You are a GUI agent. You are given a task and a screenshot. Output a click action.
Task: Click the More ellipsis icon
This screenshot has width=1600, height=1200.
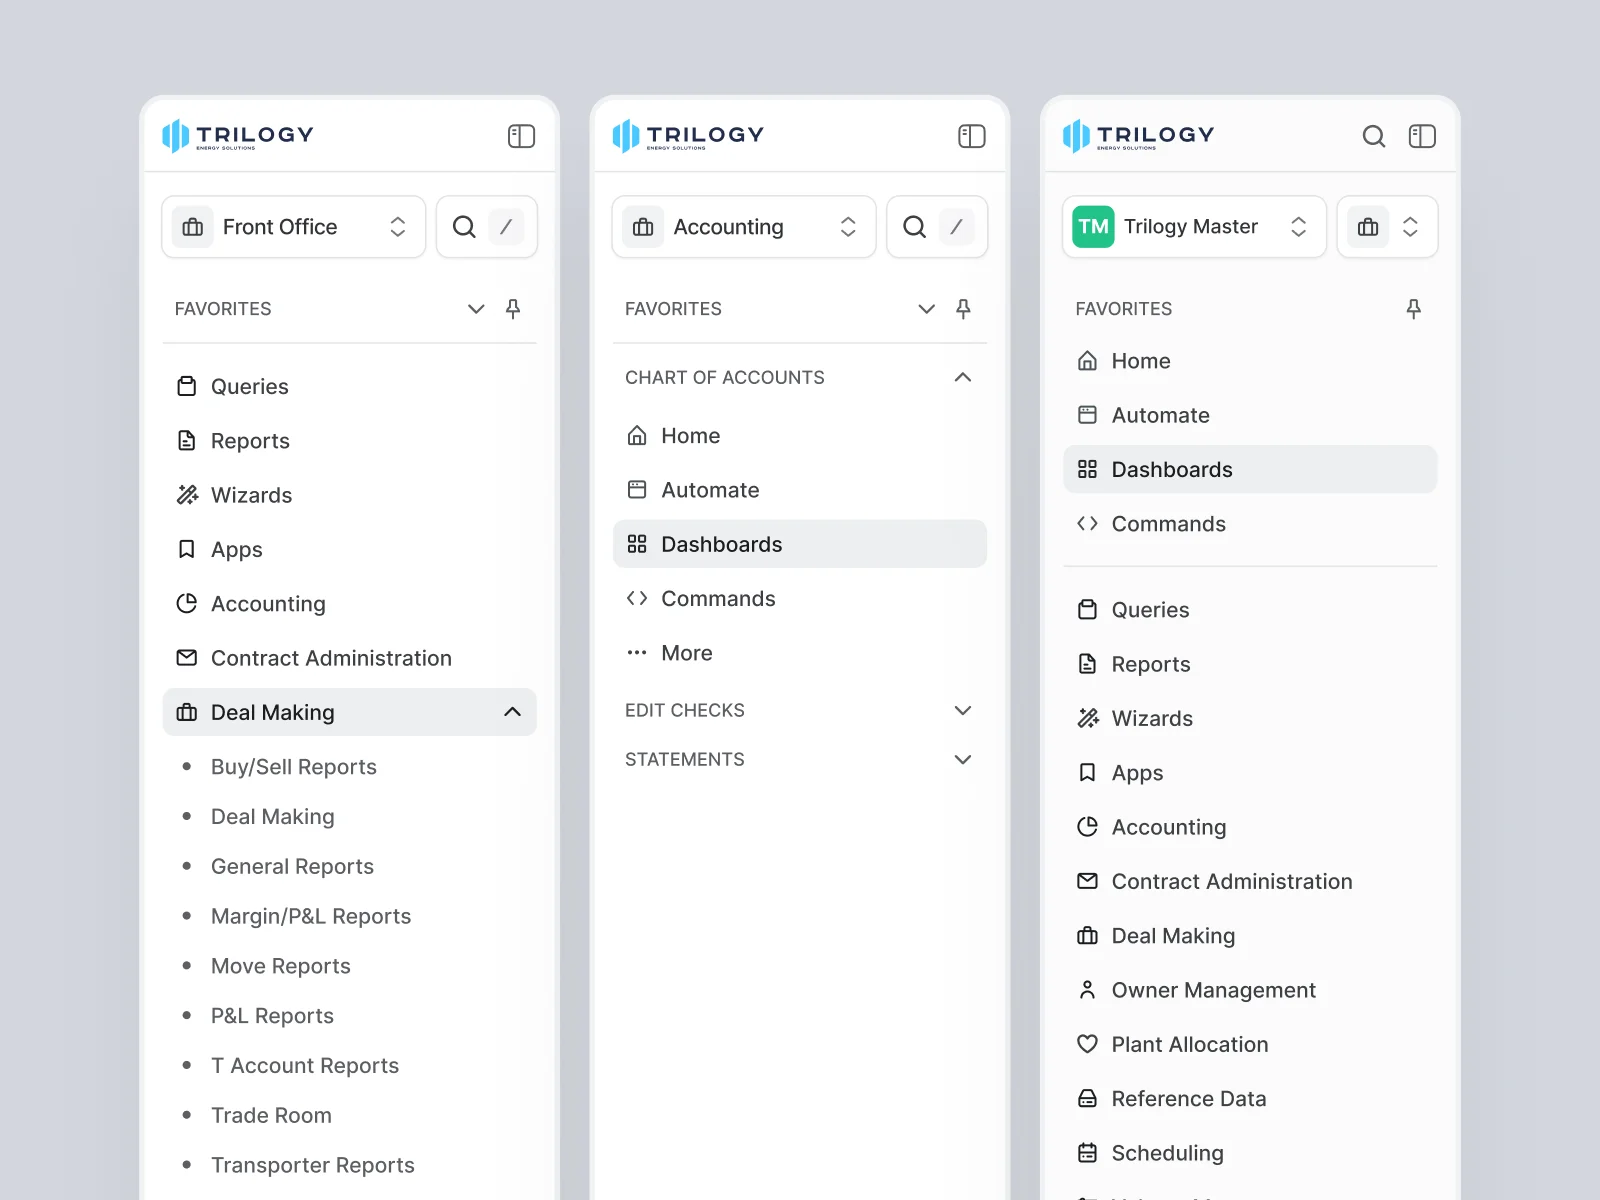tap(637, 653)
